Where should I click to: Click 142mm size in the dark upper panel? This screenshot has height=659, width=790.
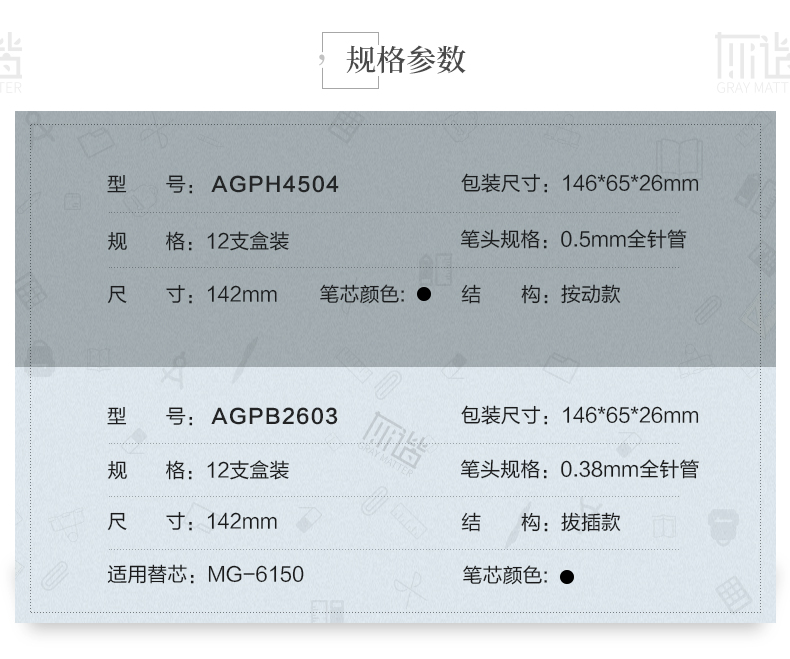[x=242, y=295]
